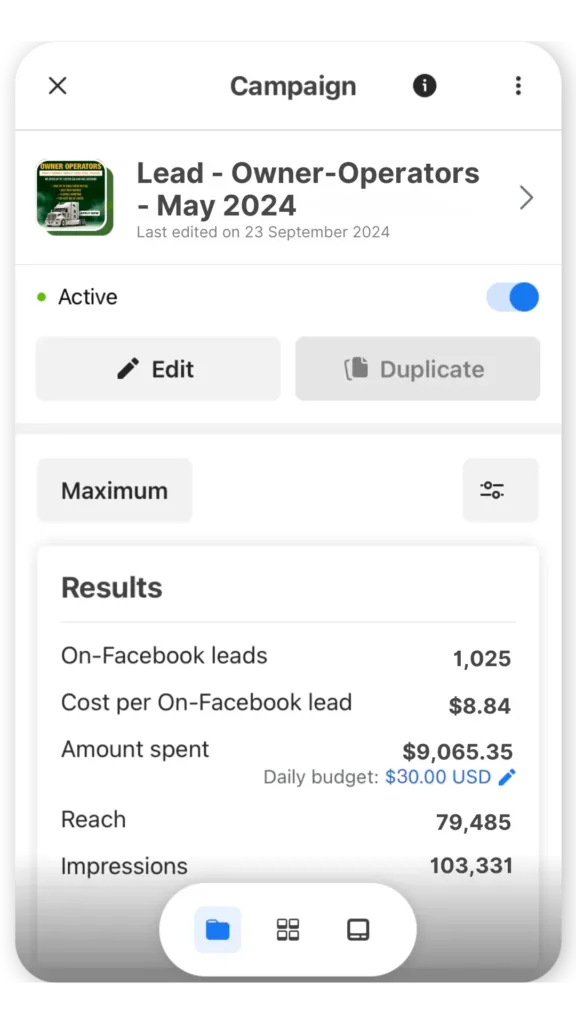Toggle the Active campaign switch off
576x1024 pixels.
(513, 297)
